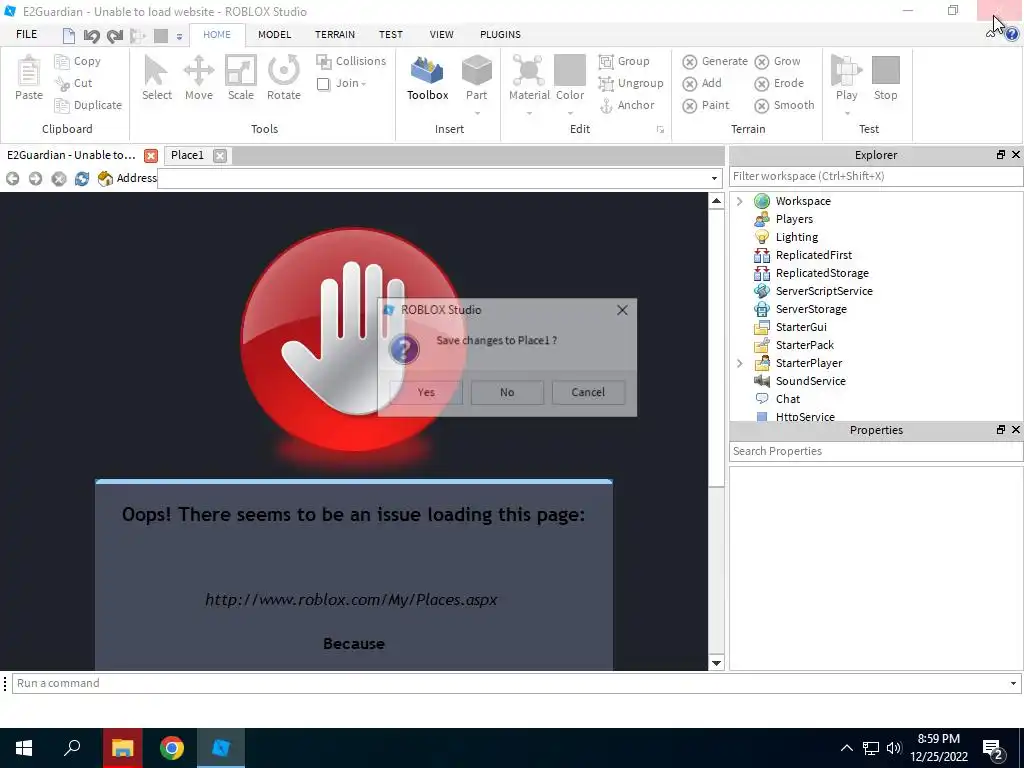This screenshot has height=768, width=1024.
Task: Click the Group objects icon
Action: [x=606, y=61]
